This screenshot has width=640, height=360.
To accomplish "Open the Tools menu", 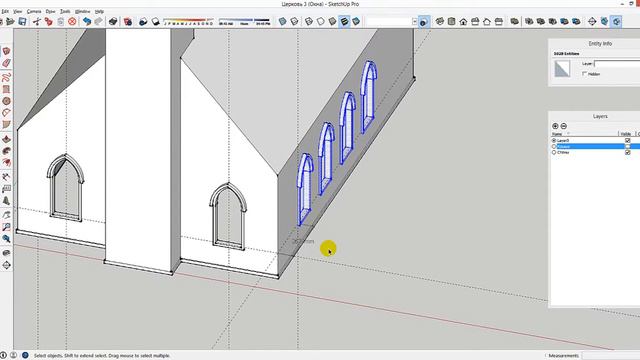I will 65,11.
